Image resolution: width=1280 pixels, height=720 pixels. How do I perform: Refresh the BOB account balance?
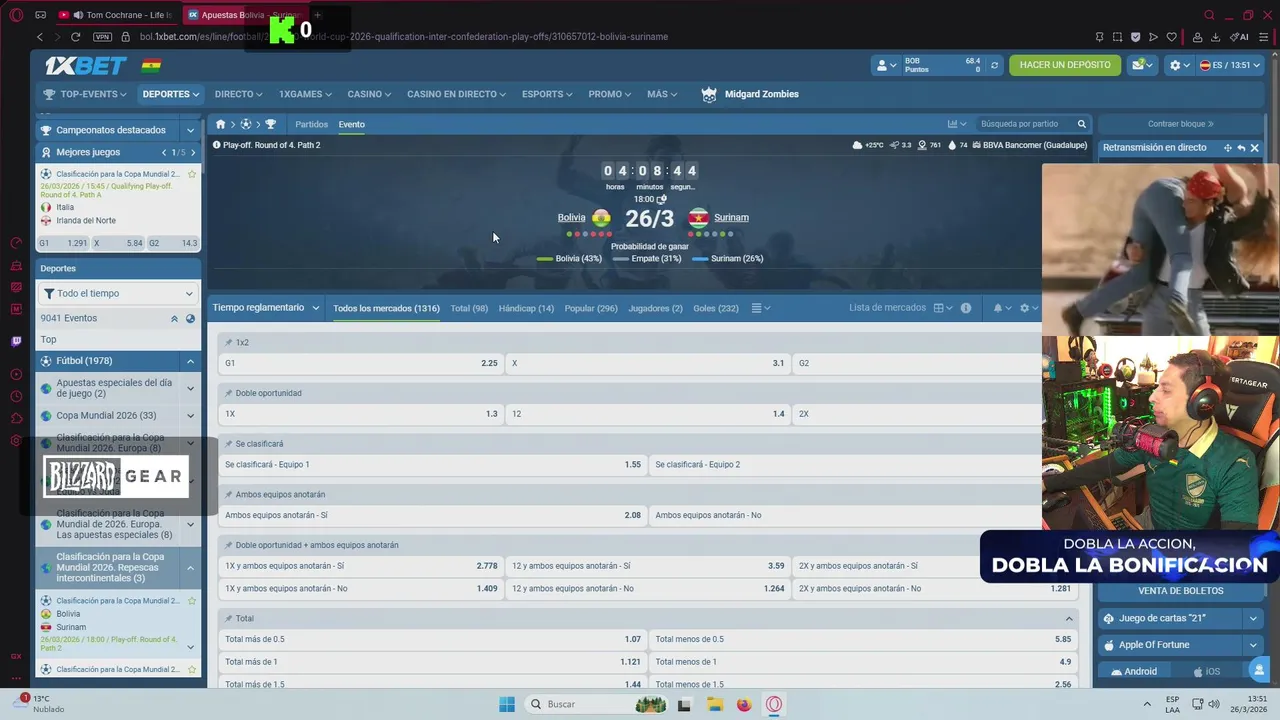point(994,65)
